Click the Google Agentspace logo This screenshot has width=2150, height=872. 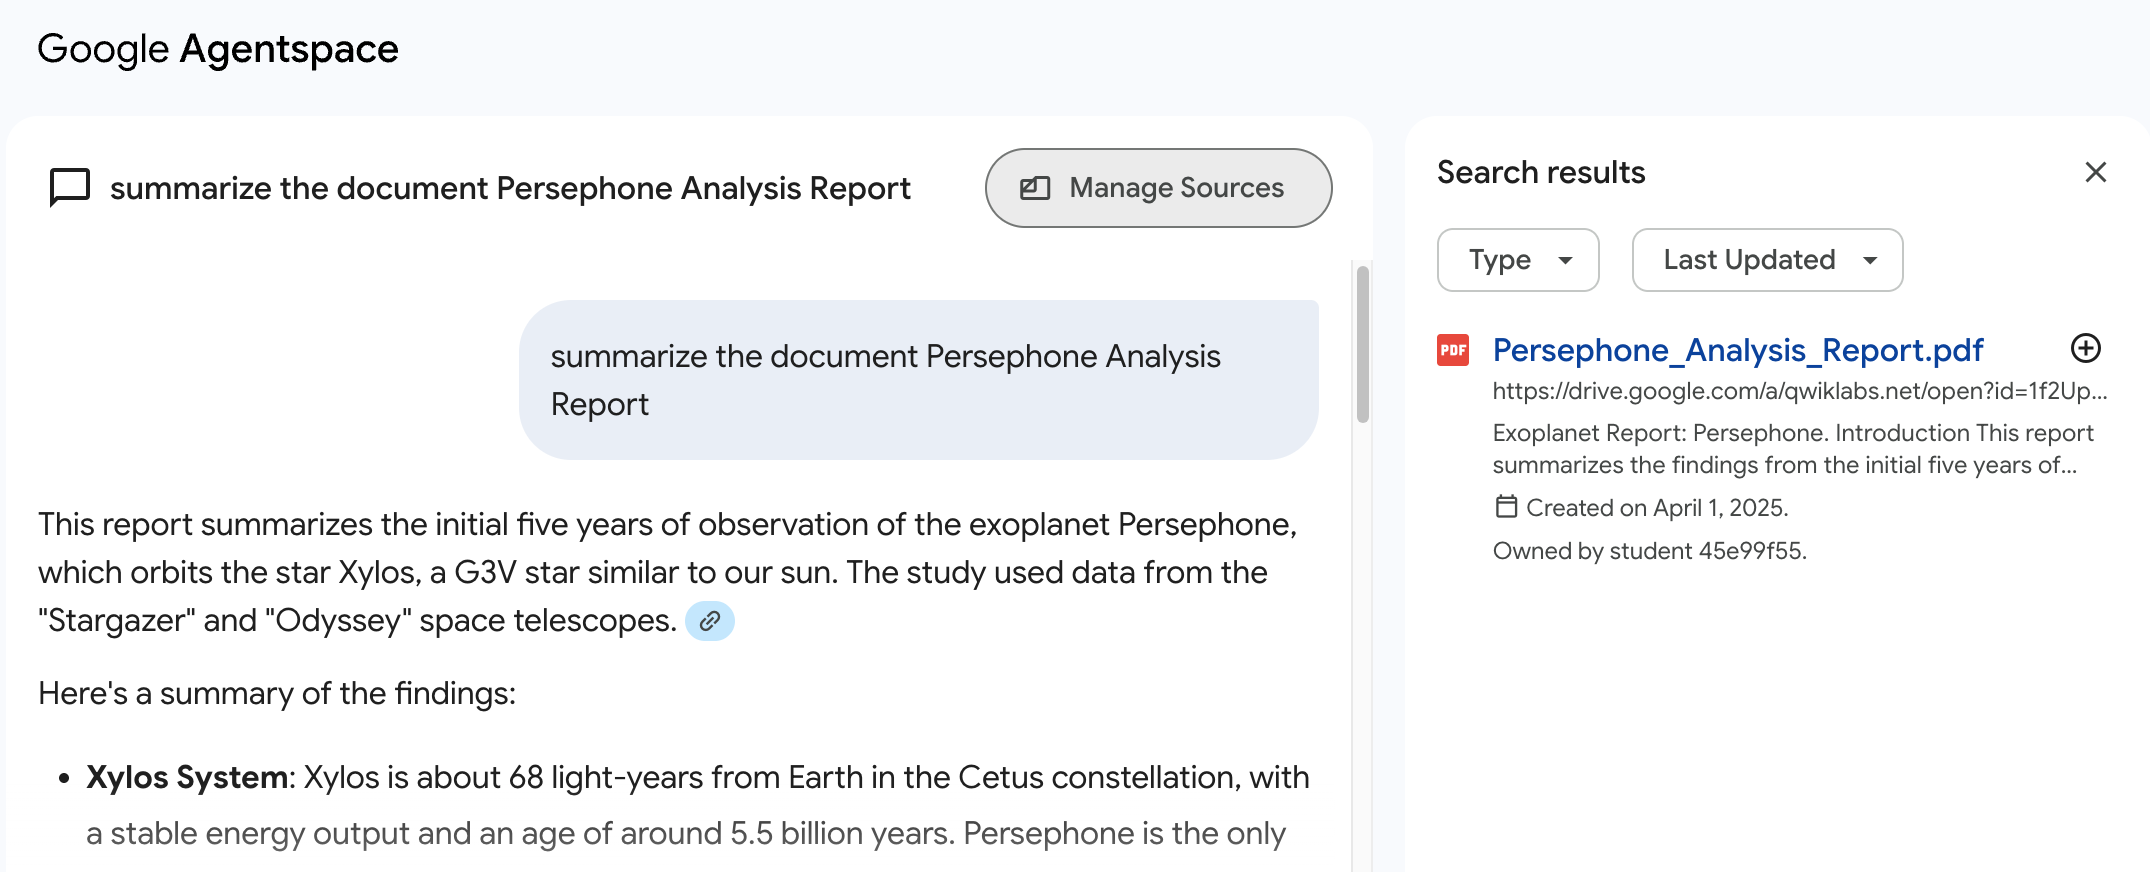pyautogui.click(x=218, y=49)
